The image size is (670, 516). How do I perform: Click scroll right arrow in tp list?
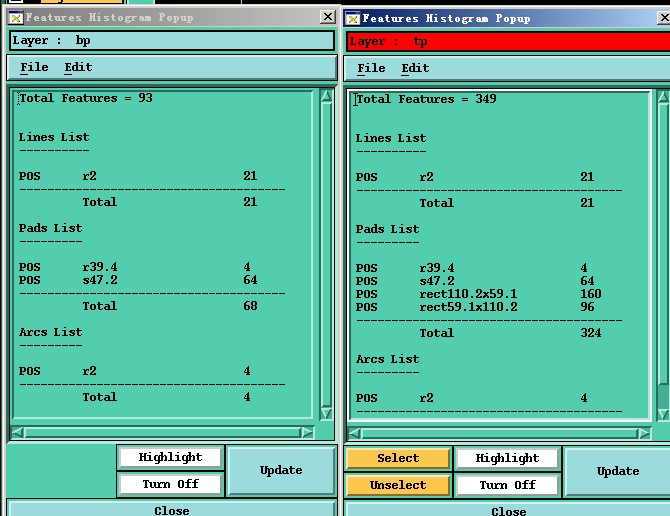click(645, 433)
